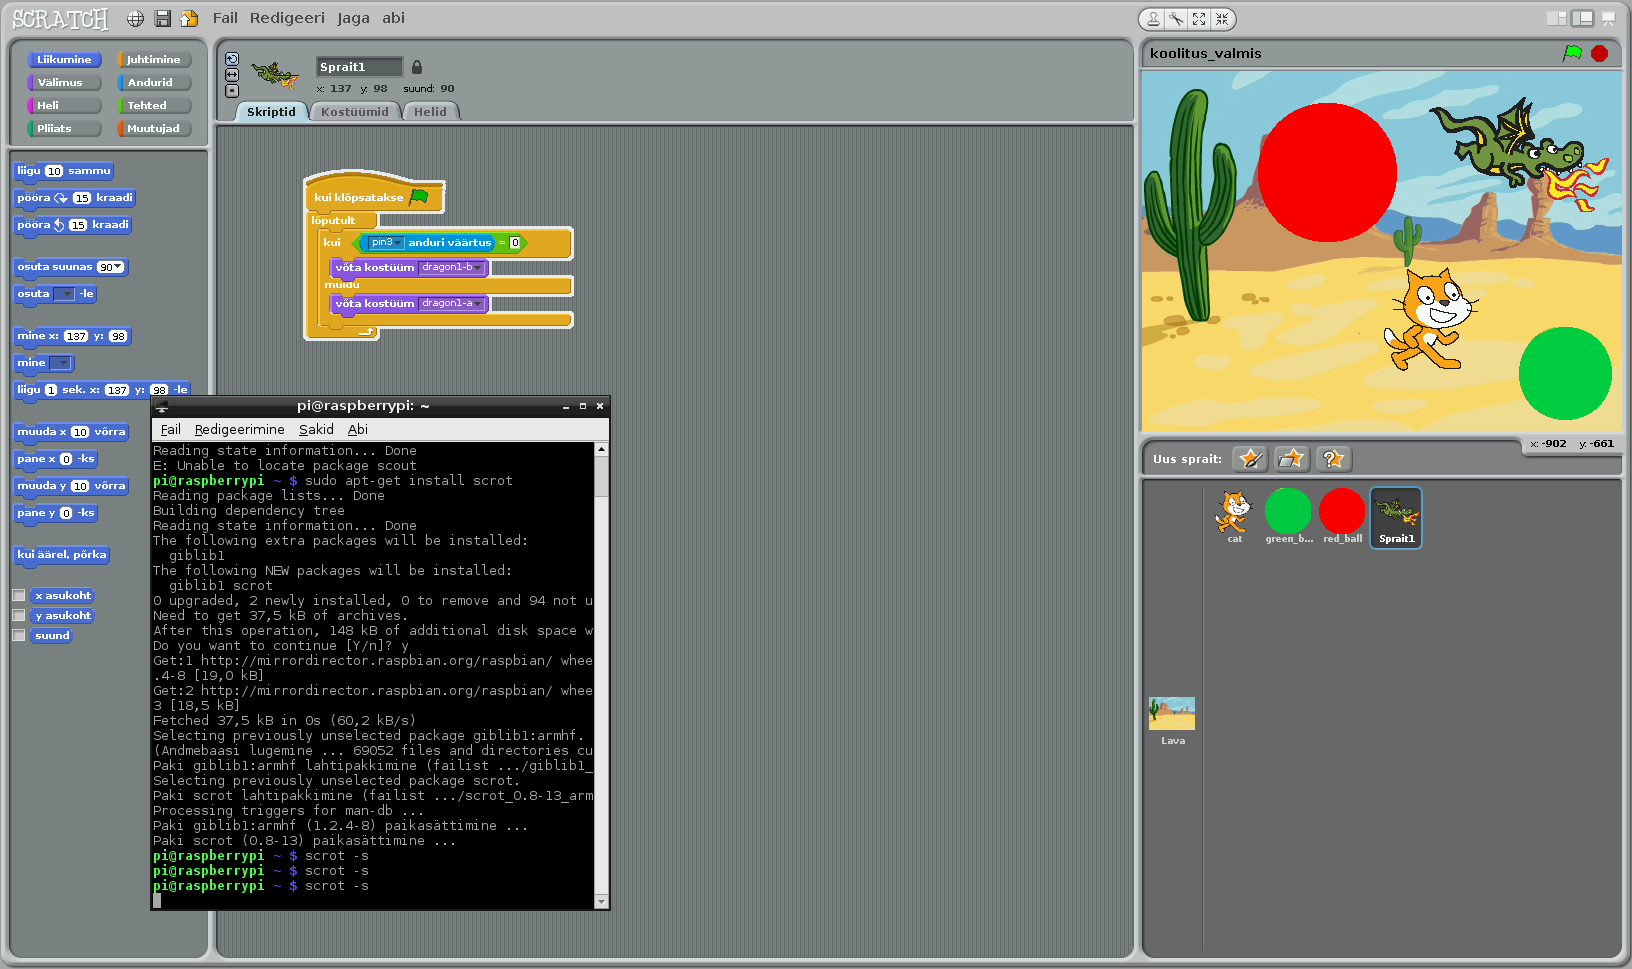1632x969 pixels.
Task: Switch to the Kostüümid tab
Action: click(x=354, y=112)
